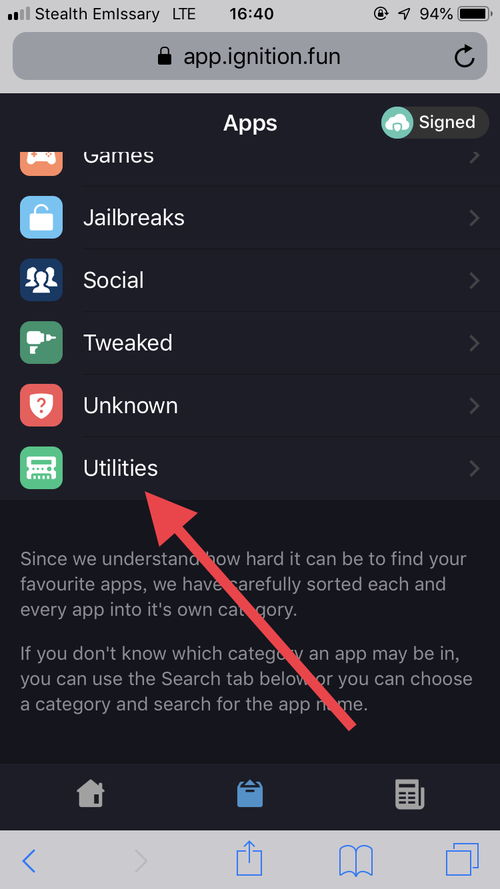
Task: Go back with Safari back arrow
Action: pyautogui.click(x=29, y=861)
